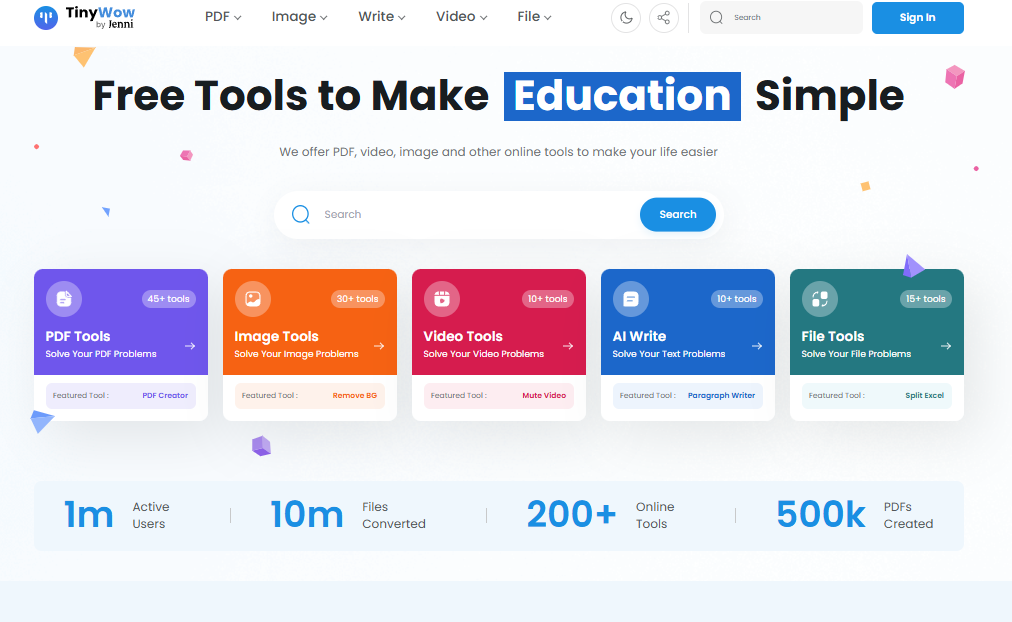Click the arrow on the Video Tools card
The height and width of the screenshot is (622, 1012).
click(568, 346)
